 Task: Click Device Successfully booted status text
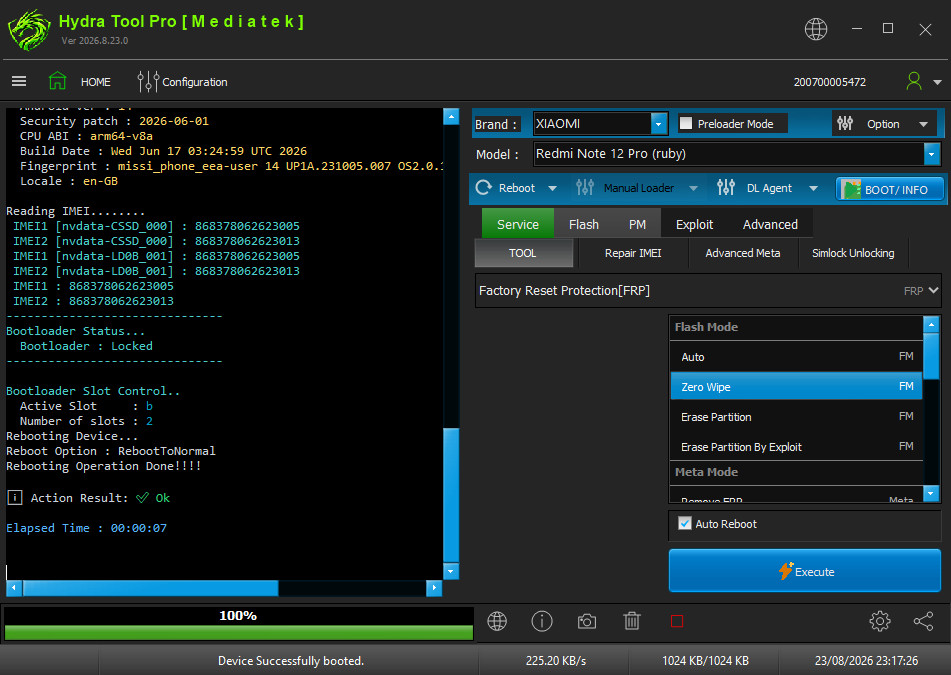tap(291, 660)
